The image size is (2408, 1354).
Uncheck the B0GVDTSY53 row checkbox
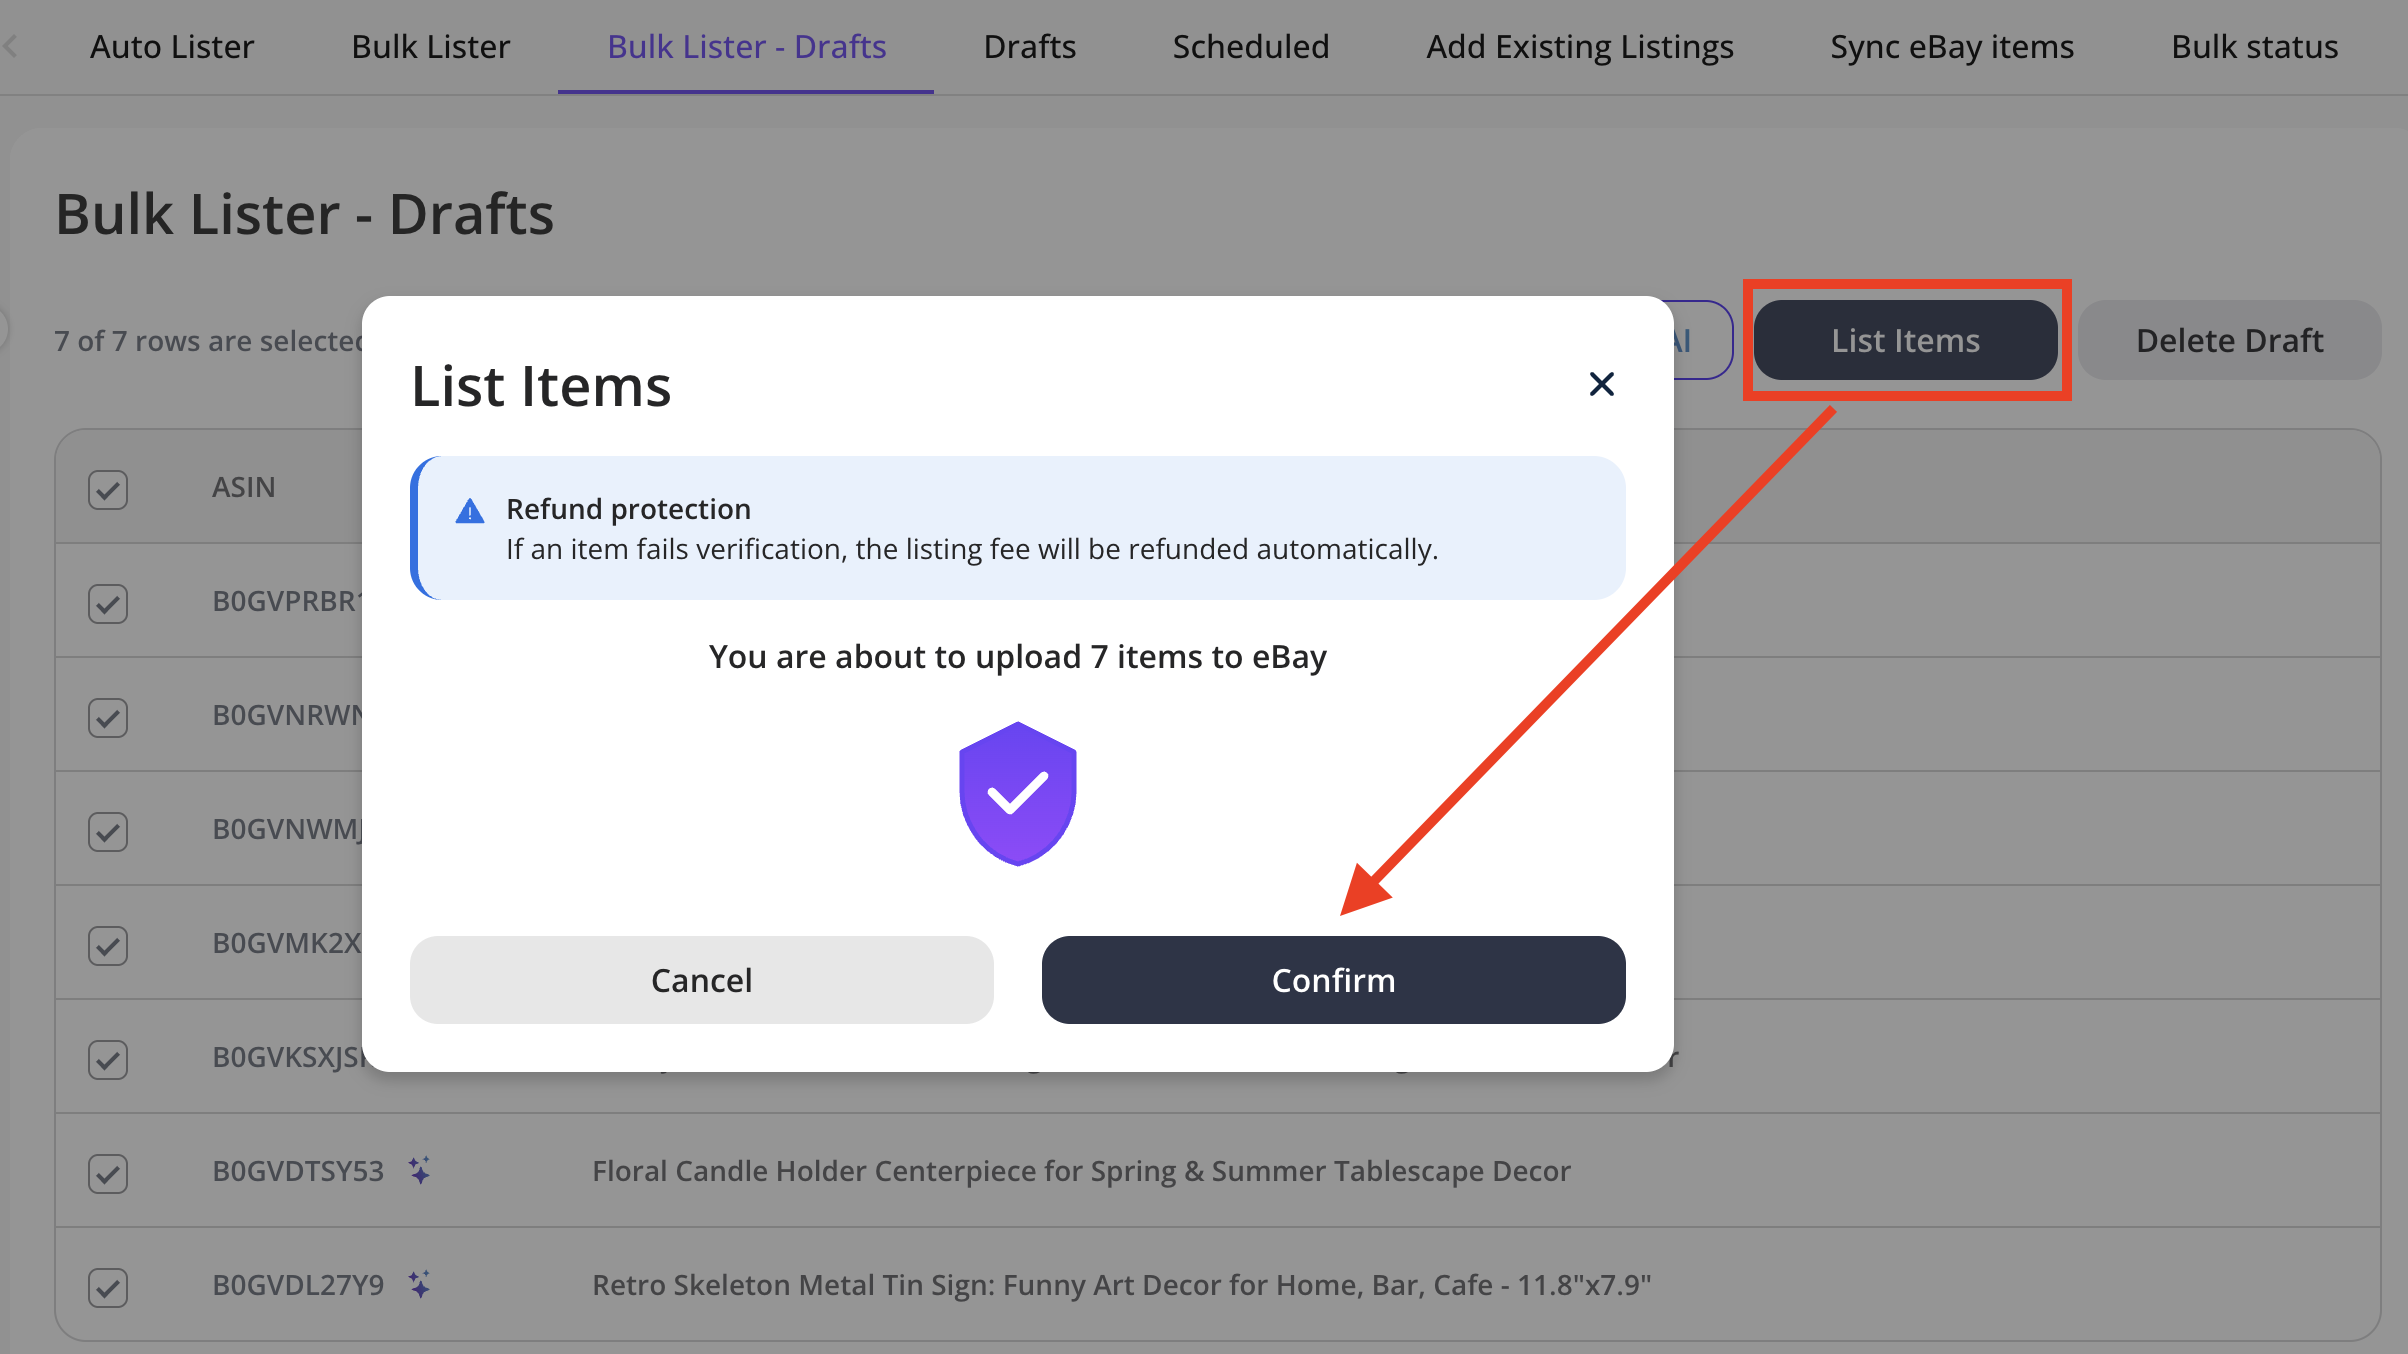pos(108,1173)
